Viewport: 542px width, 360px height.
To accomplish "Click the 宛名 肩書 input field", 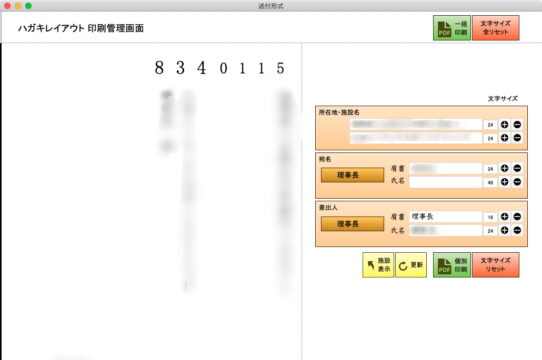I will (x=446, y=168).
